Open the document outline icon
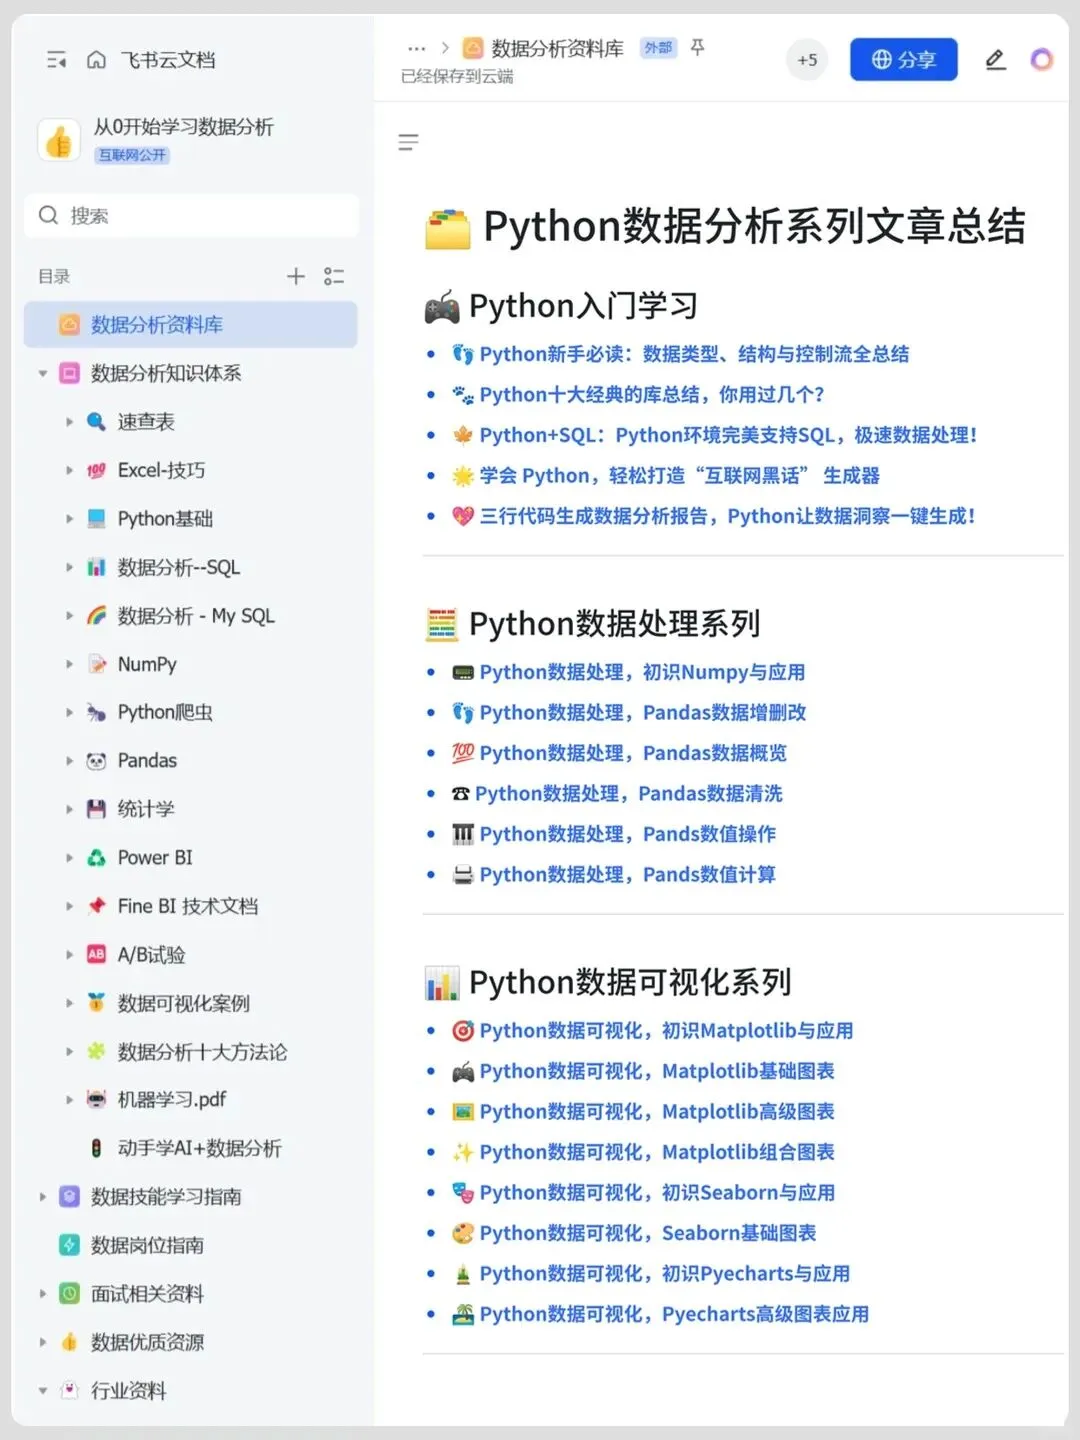This screenshot has width=1080, height=1440. (408, 142)
